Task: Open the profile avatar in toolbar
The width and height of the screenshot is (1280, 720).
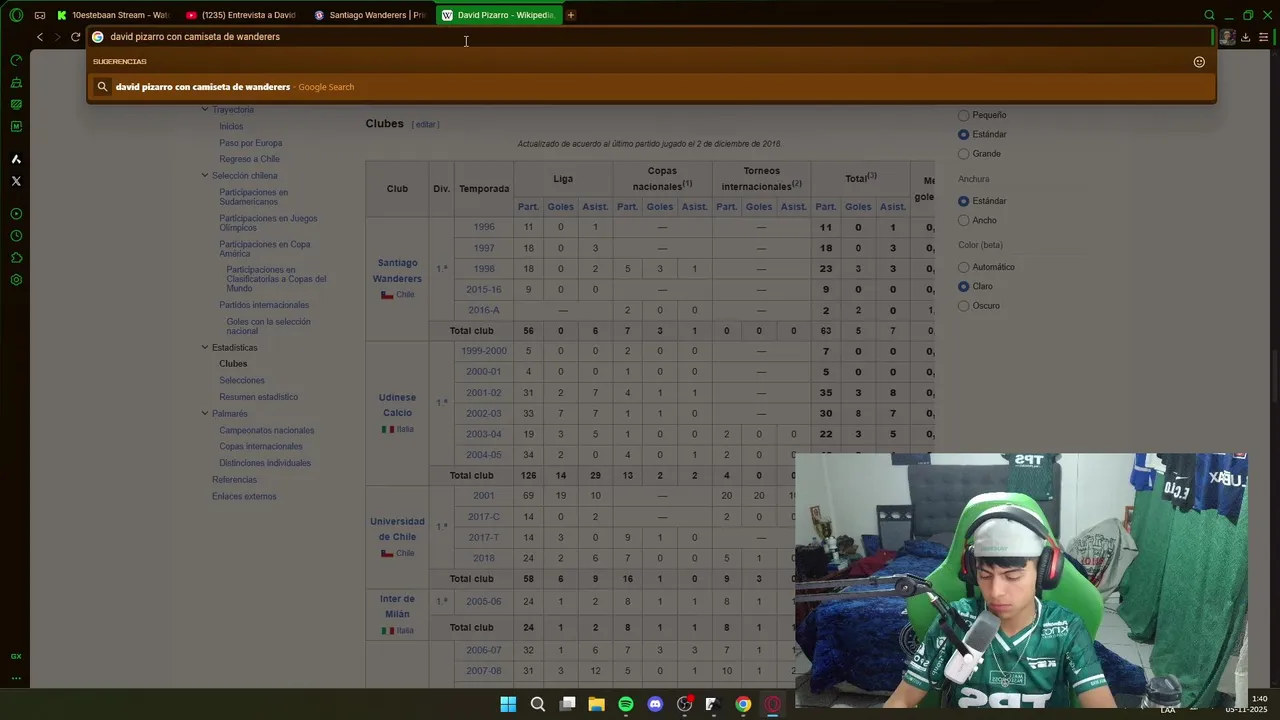Action: [x=1227, y=37]
